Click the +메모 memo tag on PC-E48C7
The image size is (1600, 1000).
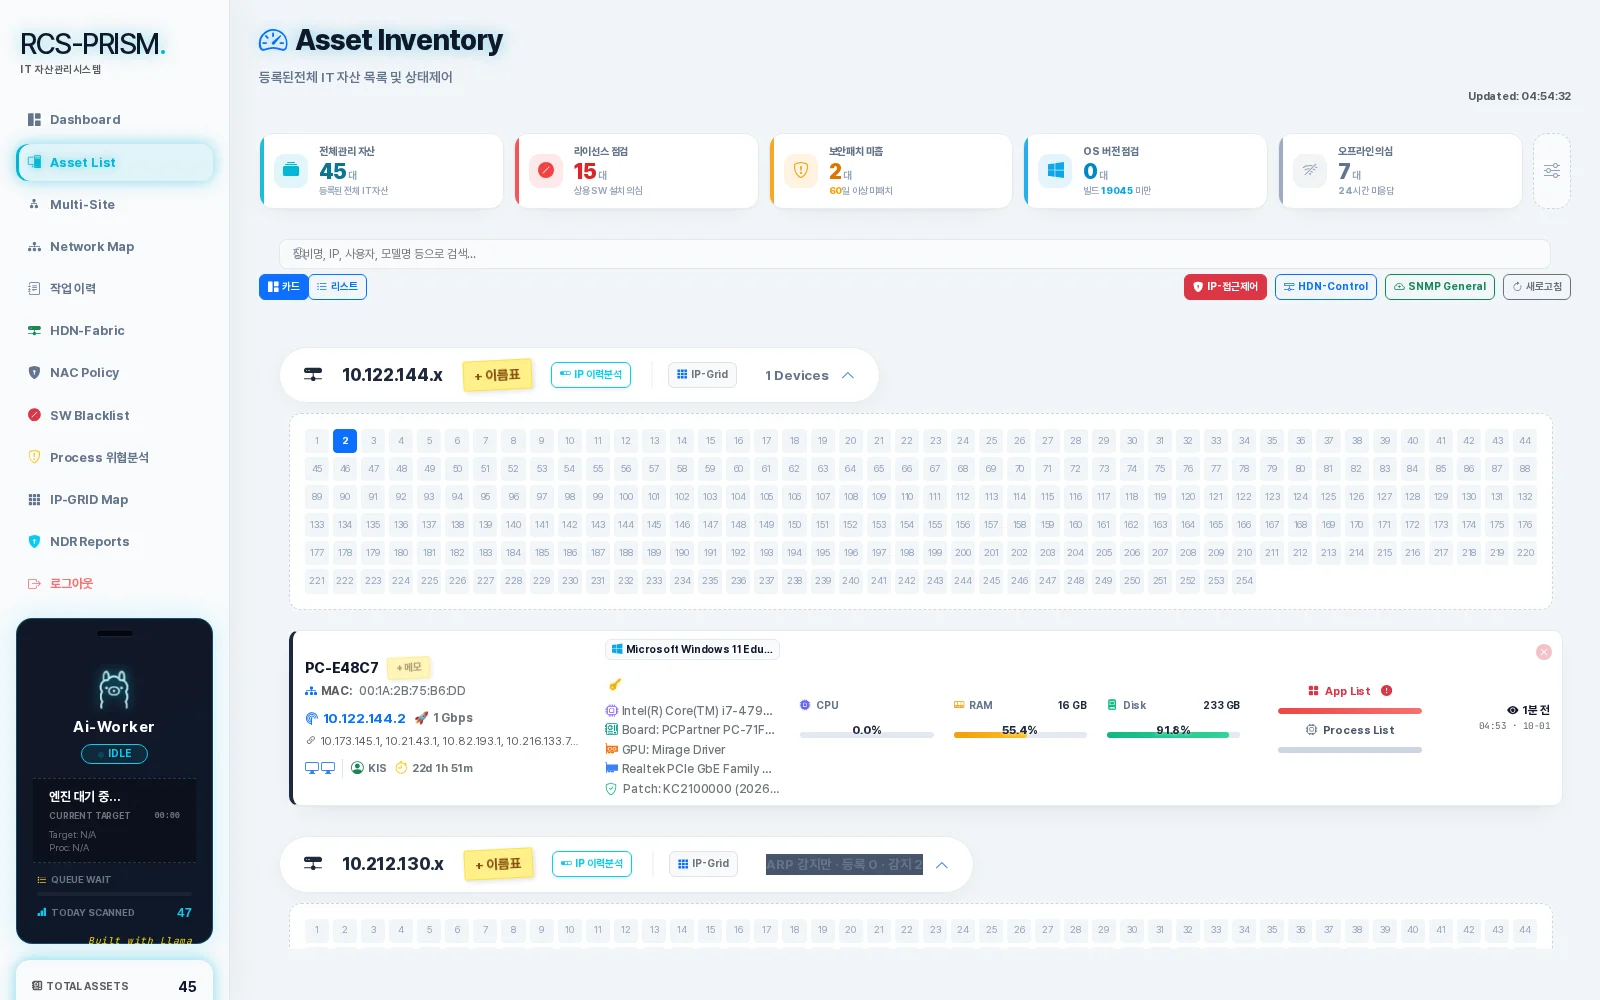[409, 668]
